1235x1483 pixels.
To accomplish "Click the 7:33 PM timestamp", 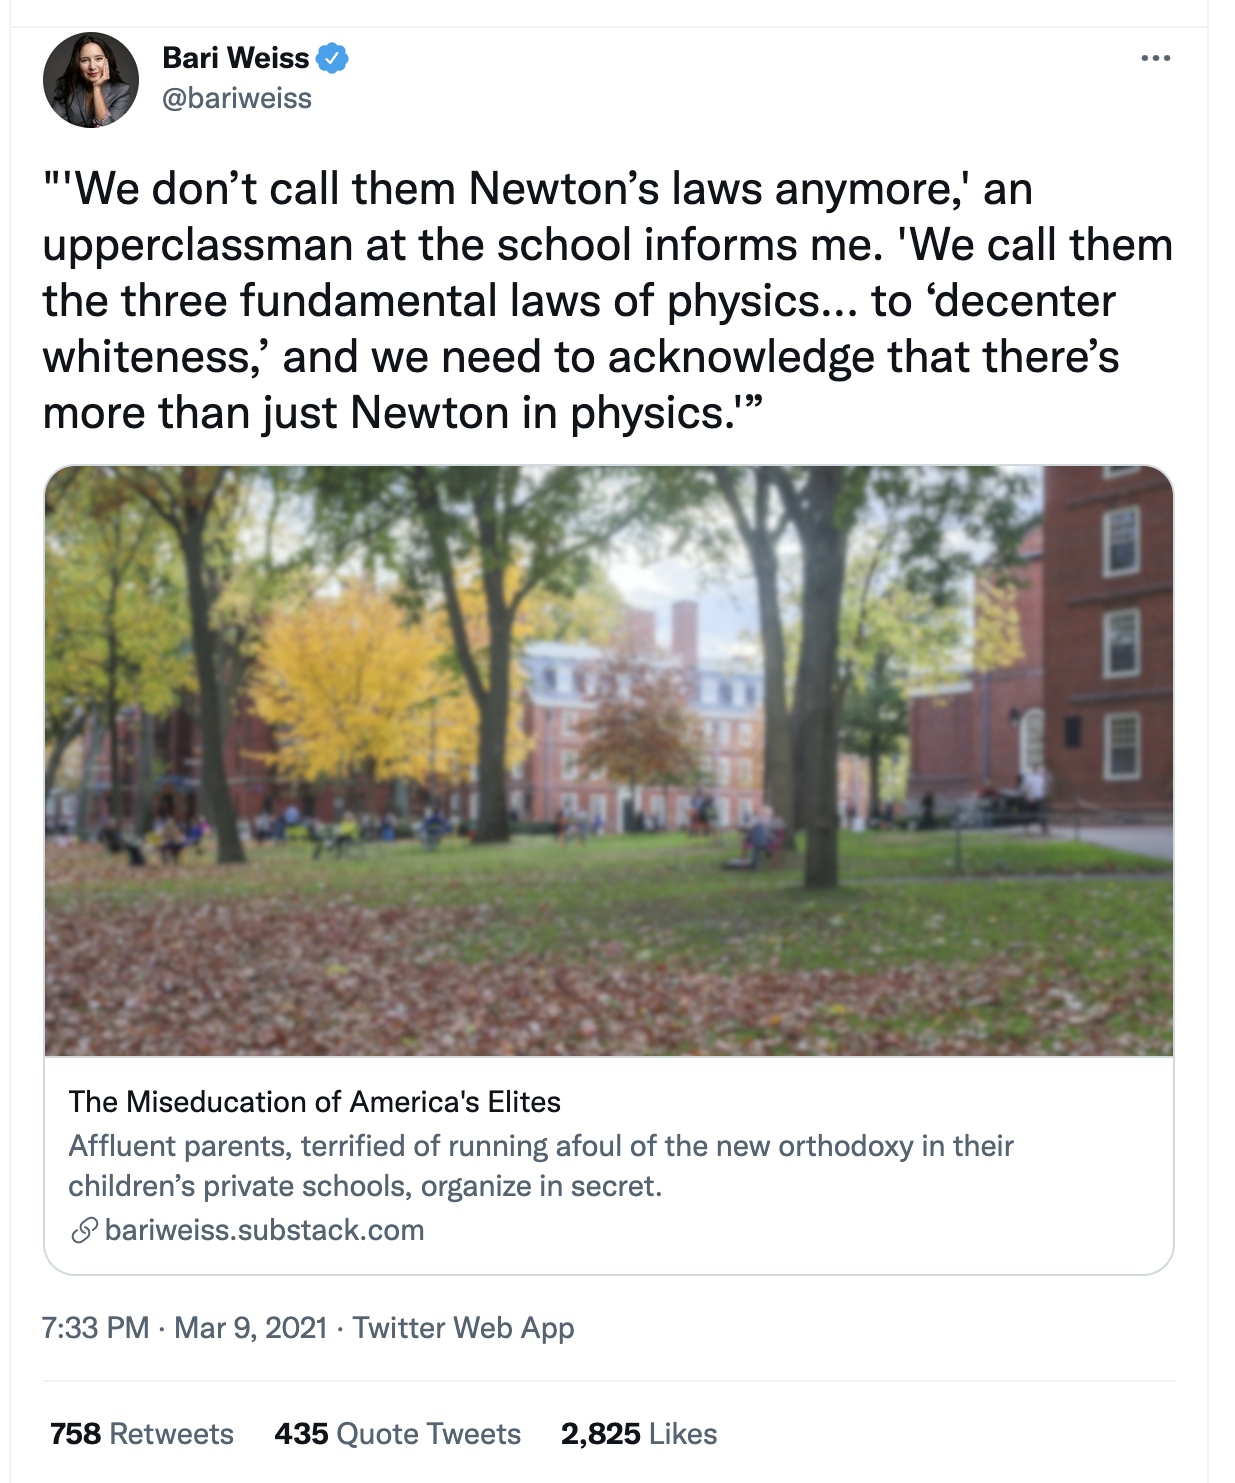I will tap(96, 1328).
